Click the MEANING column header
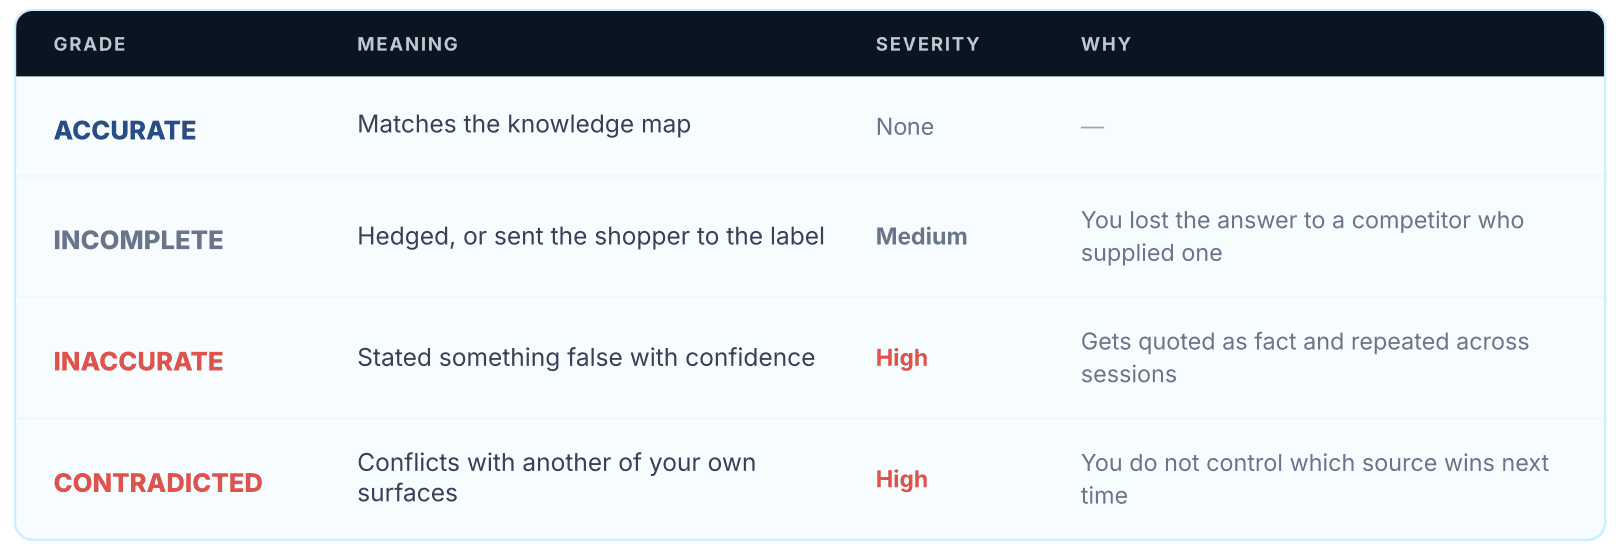 [x=408, y=44]
